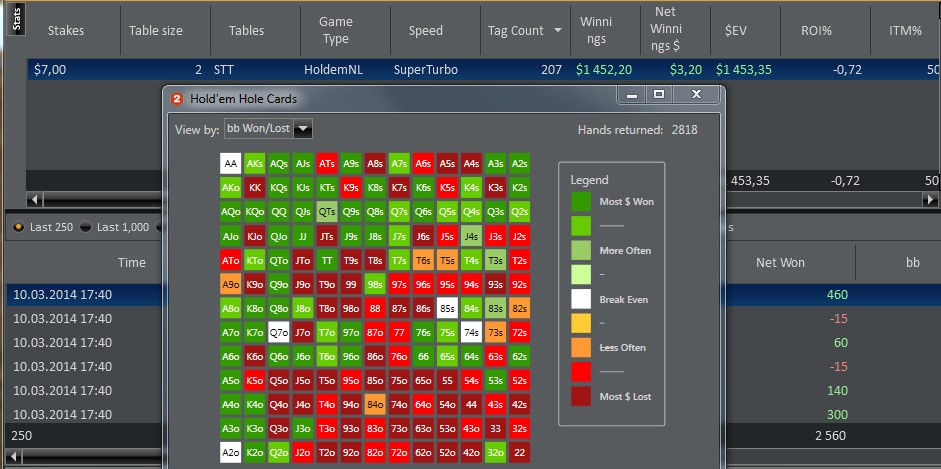Screen dimensions: 941x469
Task: Click the QTs hole card cell
Action: [x=327, y=212]
